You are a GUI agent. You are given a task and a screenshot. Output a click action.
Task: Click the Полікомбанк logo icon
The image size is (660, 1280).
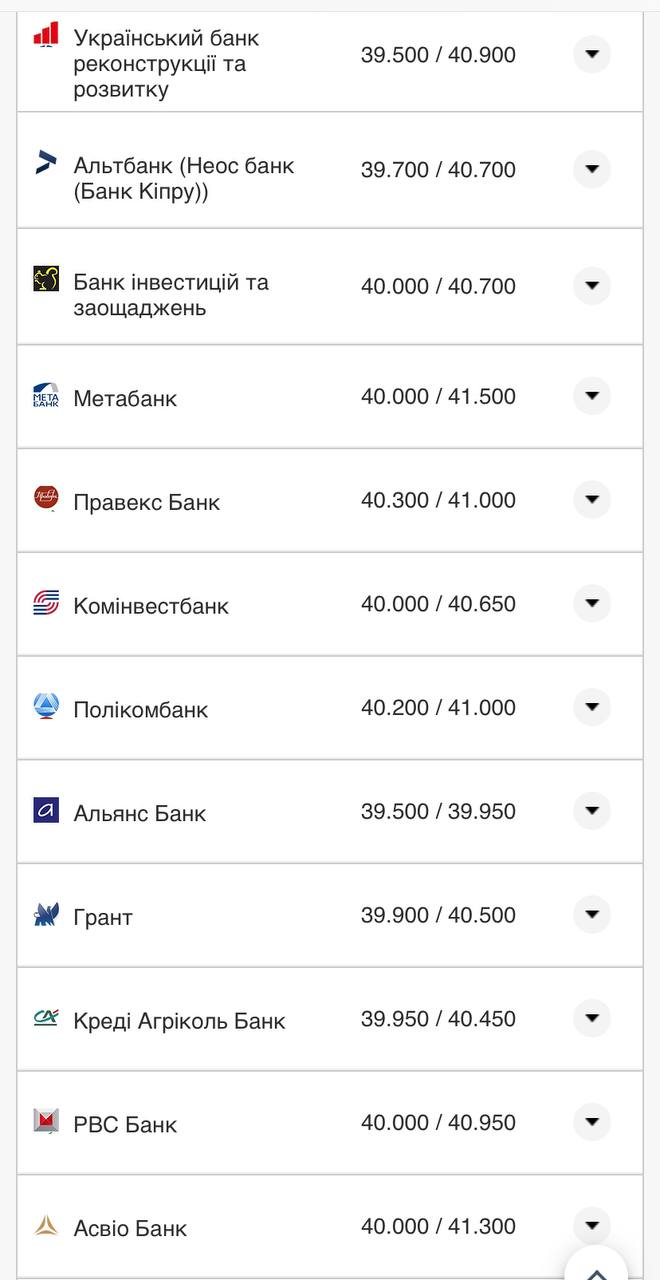click(46, 707)
